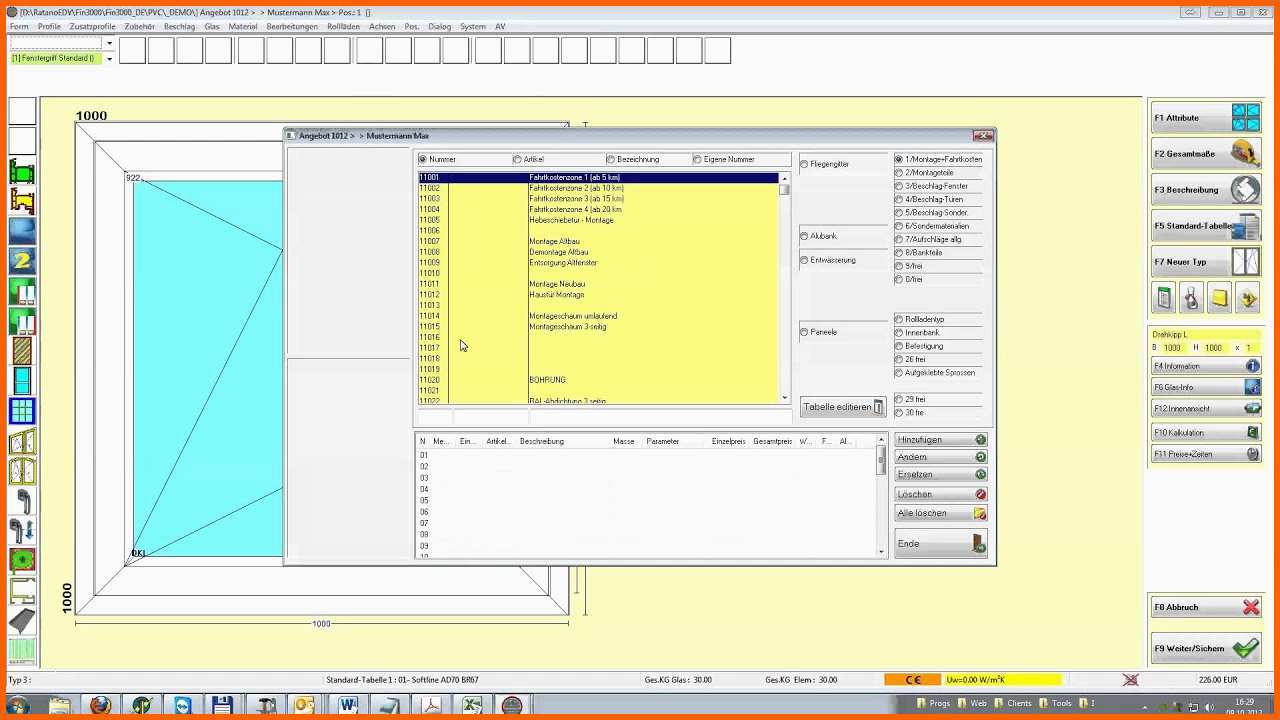Open Word from the Windows taskbar
Screen dimensions: 1280x720
coord(348,706)
